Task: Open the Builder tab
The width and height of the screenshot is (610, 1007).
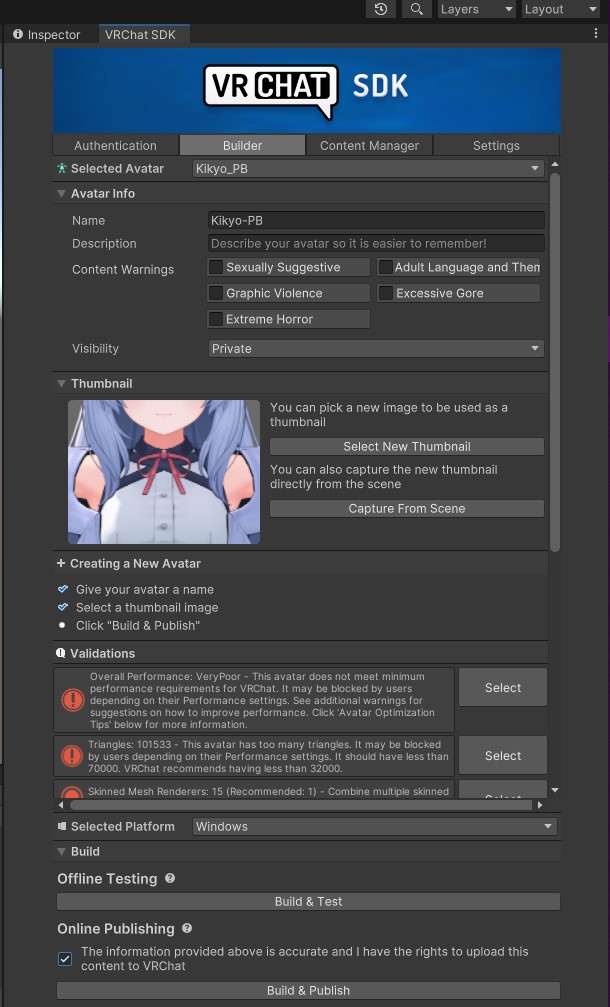Action: tap(242, 146)
